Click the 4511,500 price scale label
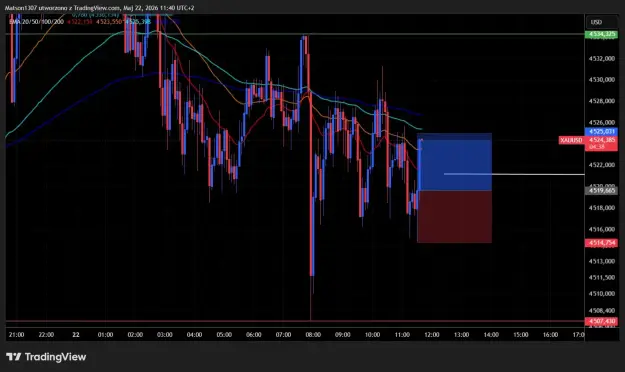 click(x=601, y=278)
